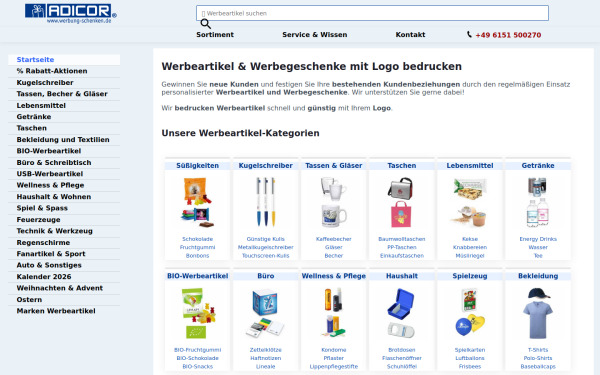Open Touchscreen-Kulis link

[266, 256]
